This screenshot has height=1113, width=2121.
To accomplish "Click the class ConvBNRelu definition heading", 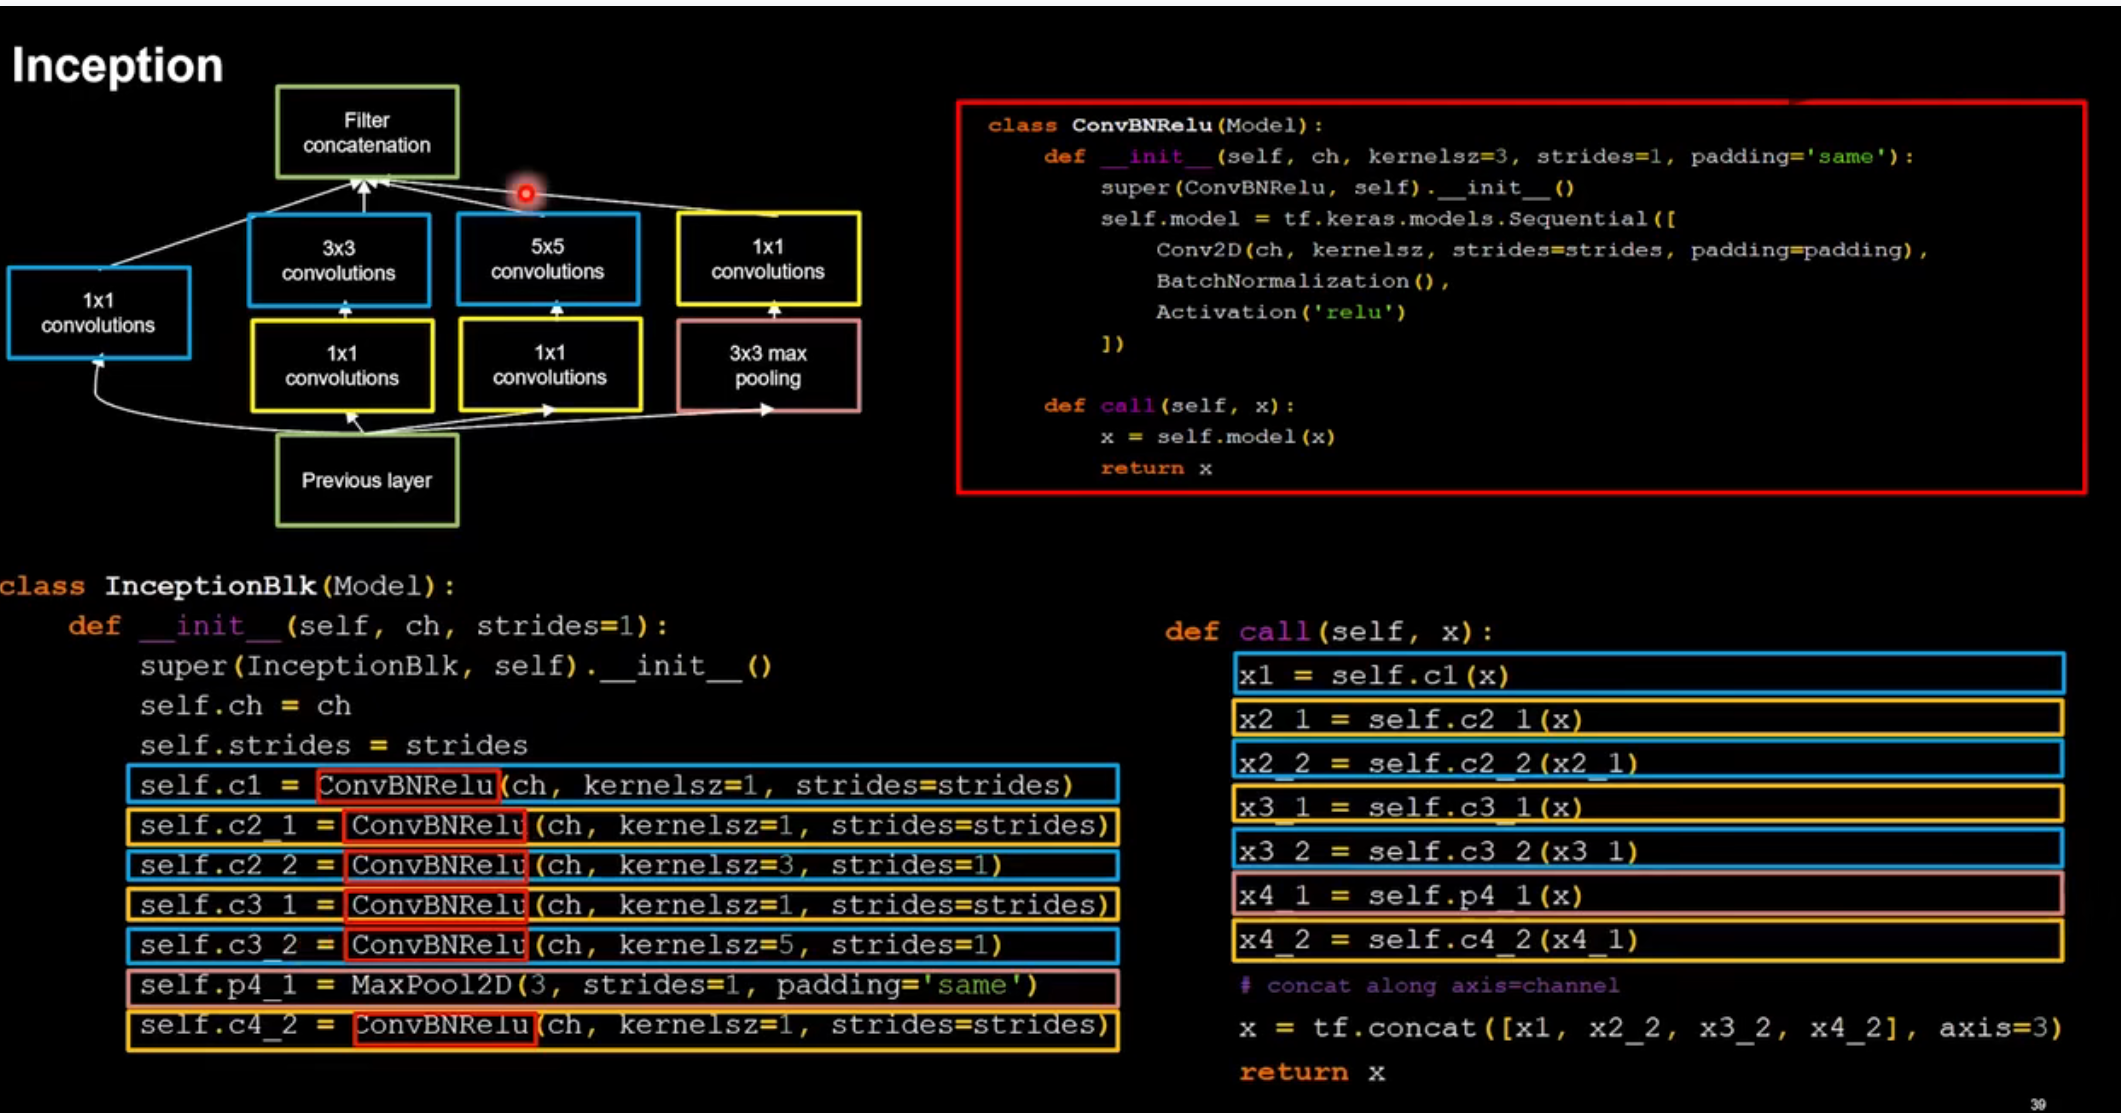I will 1155,125.
